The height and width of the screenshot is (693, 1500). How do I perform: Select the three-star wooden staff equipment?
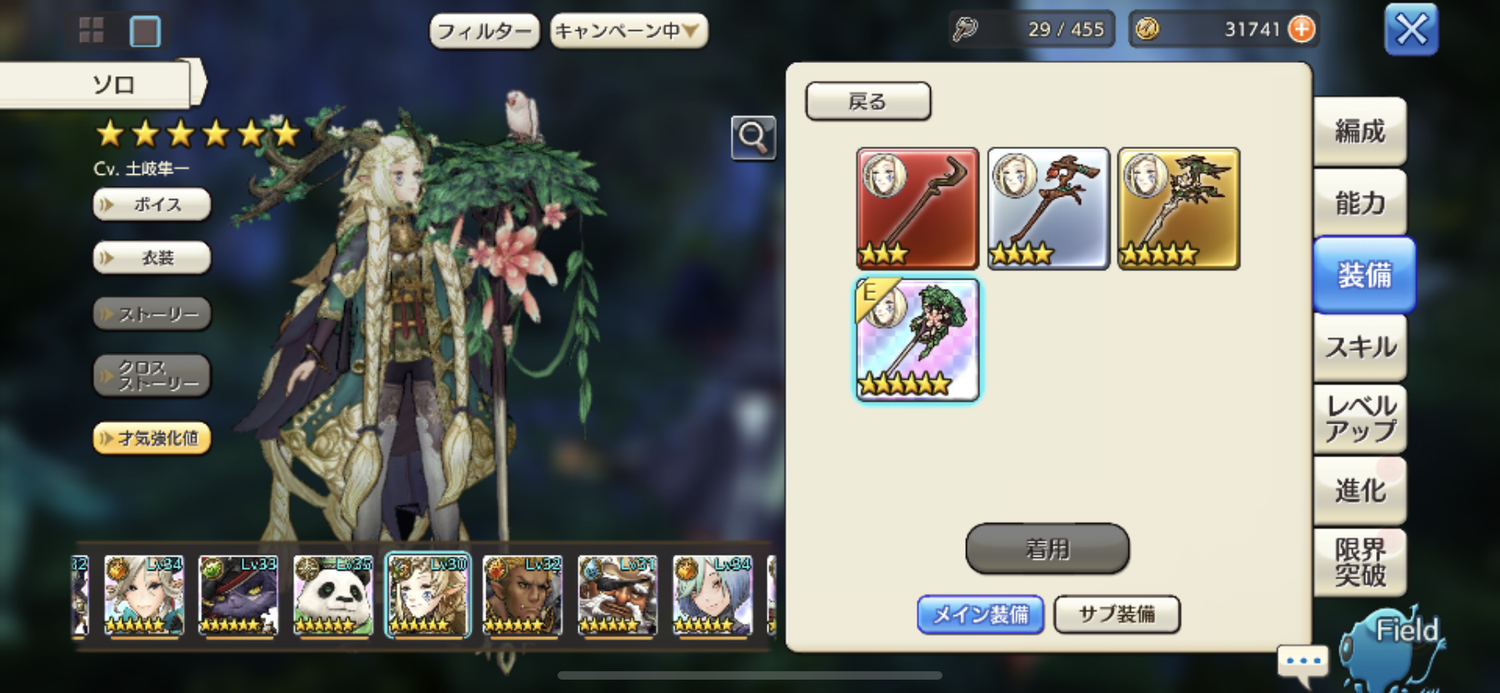(x=917, y=208)
